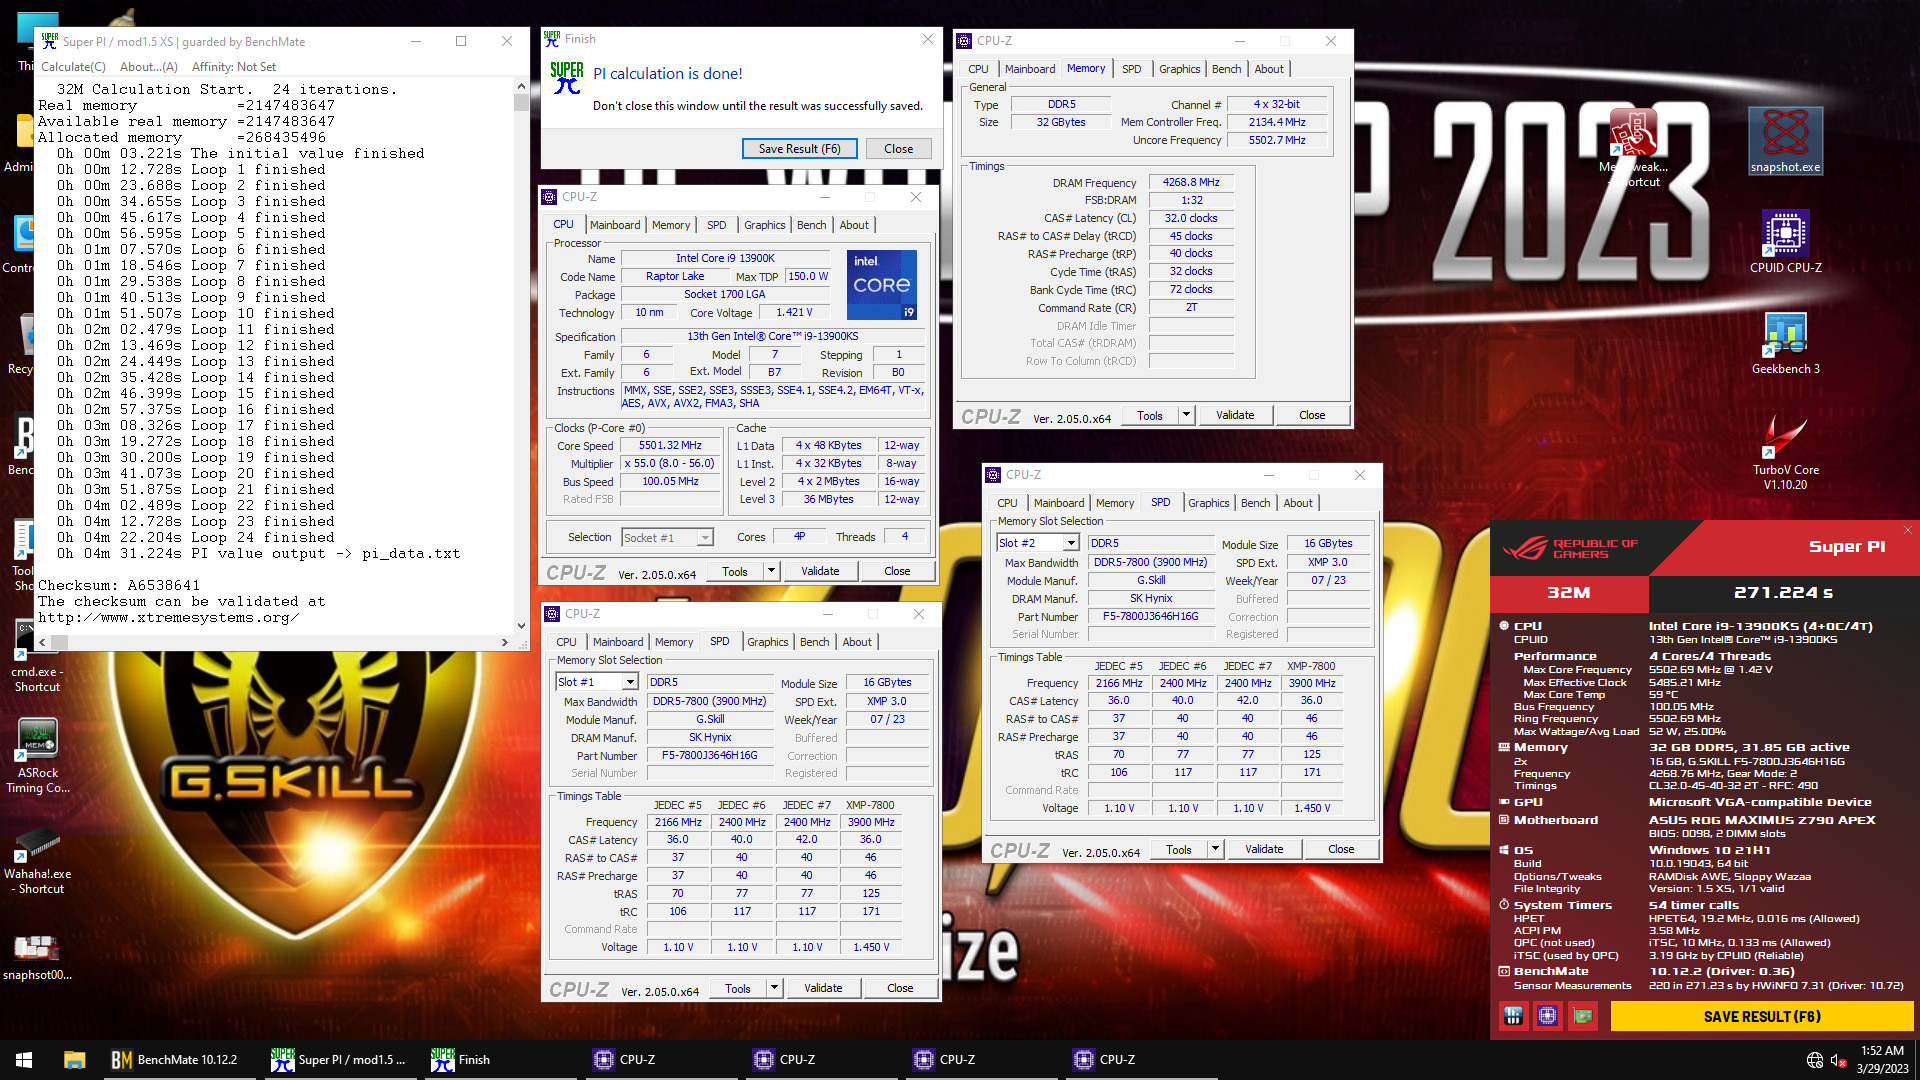The image size is (1920, 1080).
Task: Click Validate in CPU-Z CPU window
Action: click(820, 571)
